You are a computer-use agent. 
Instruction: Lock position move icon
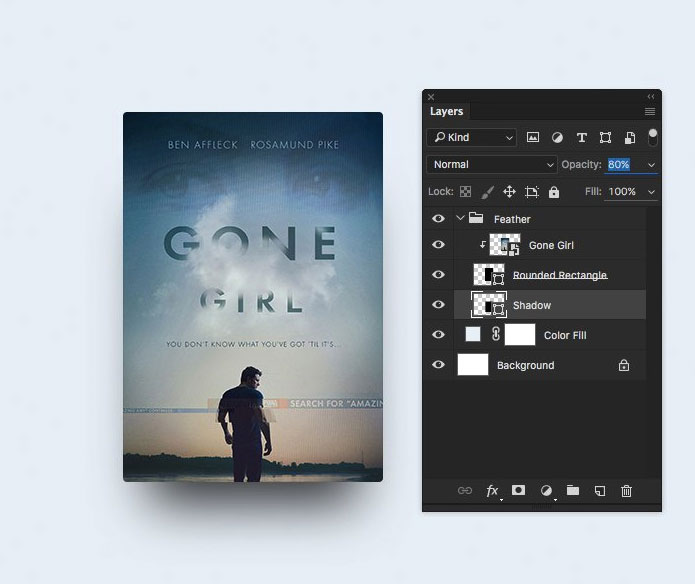[x=509, y=192]
